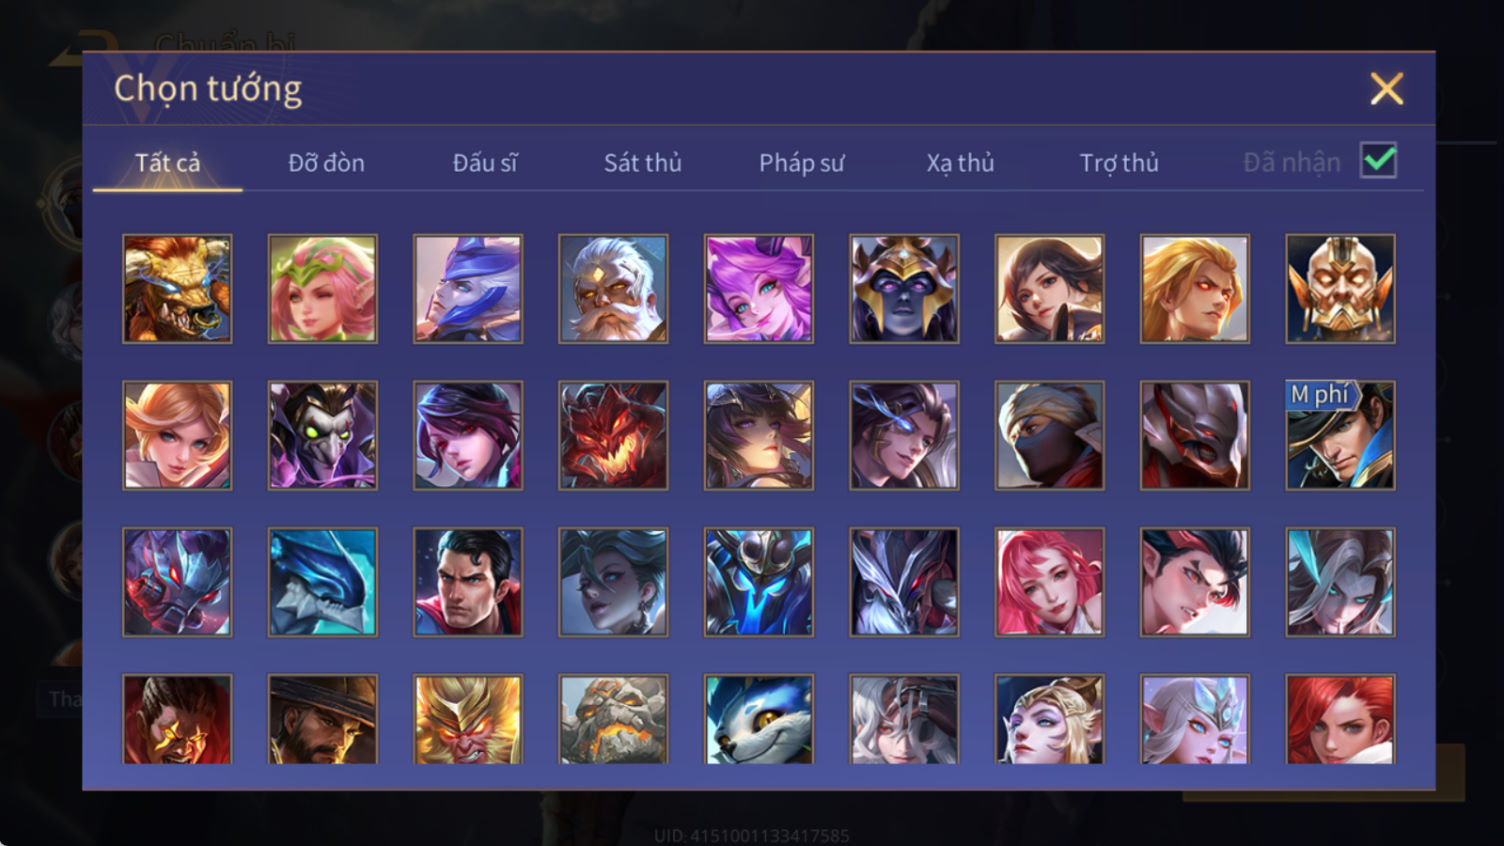Screen dimensions: 1504x846
Task: Pick the pink-haired girl with flower crown
Action: coord(323,289)
